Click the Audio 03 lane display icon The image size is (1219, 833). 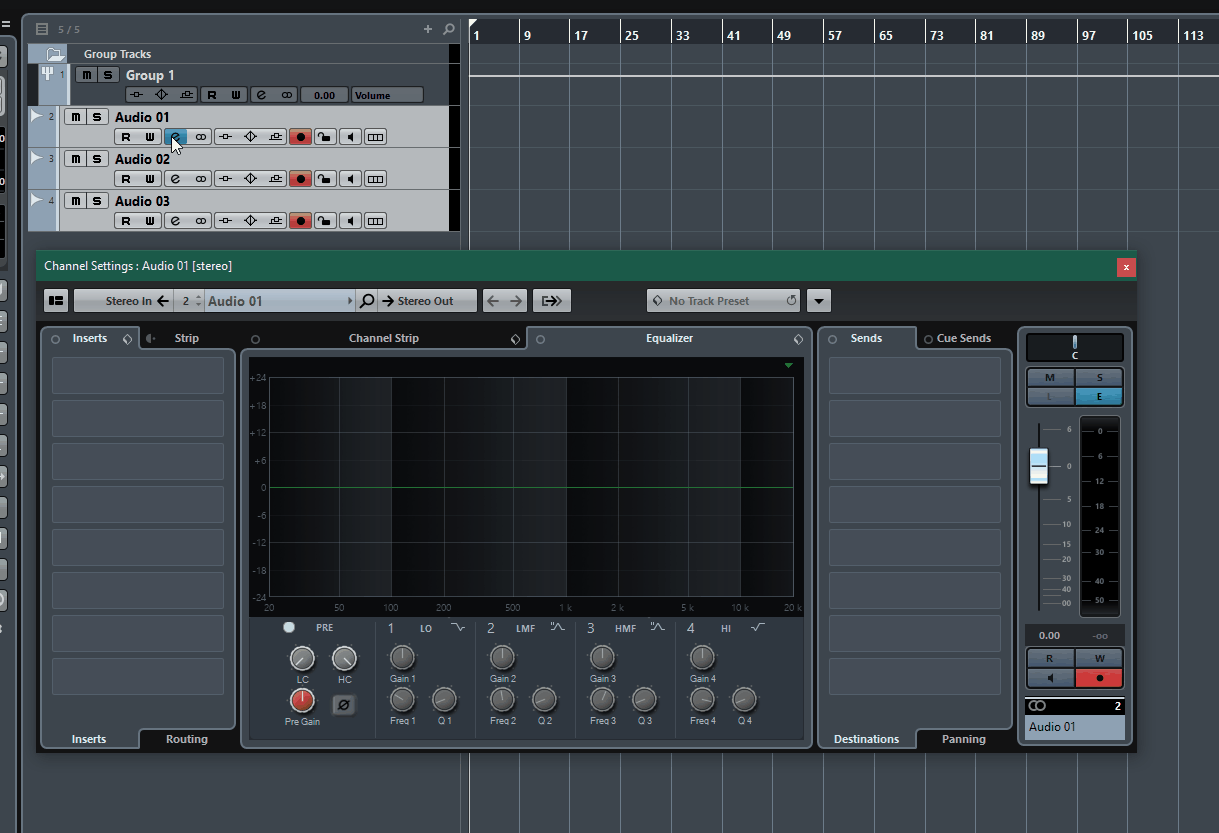coord(375,221)
